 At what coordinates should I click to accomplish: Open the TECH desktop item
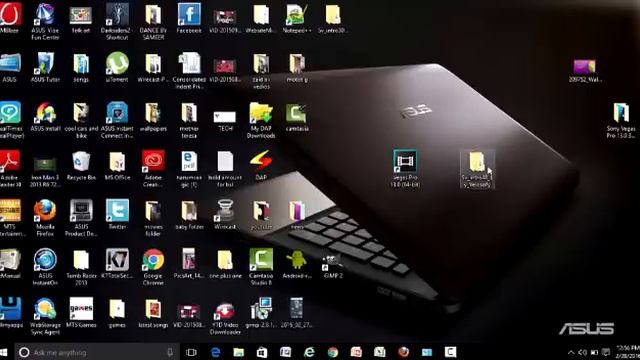pyautogui.click(x=225, y=120)
